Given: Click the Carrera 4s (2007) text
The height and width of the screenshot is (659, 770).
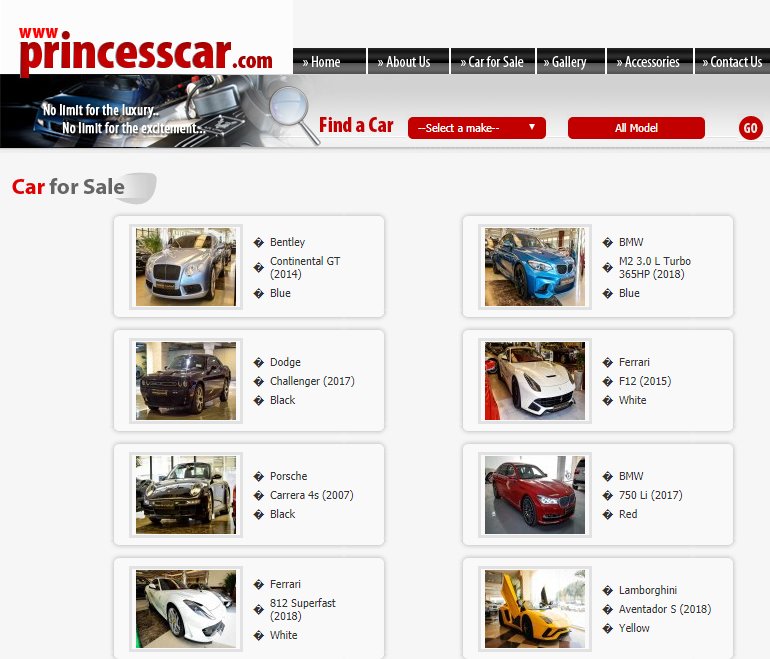Looking at the screenshot, I should [x=311, y=495].
